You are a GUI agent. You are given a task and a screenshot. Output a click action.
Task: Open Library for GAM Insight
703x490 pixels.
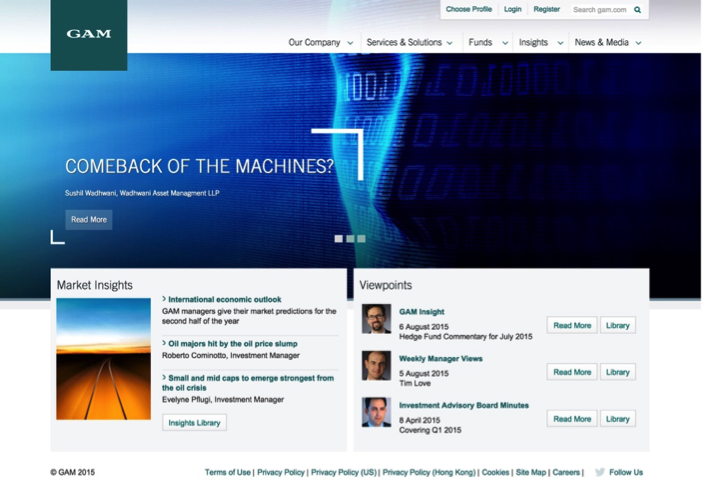pos(617,325)
